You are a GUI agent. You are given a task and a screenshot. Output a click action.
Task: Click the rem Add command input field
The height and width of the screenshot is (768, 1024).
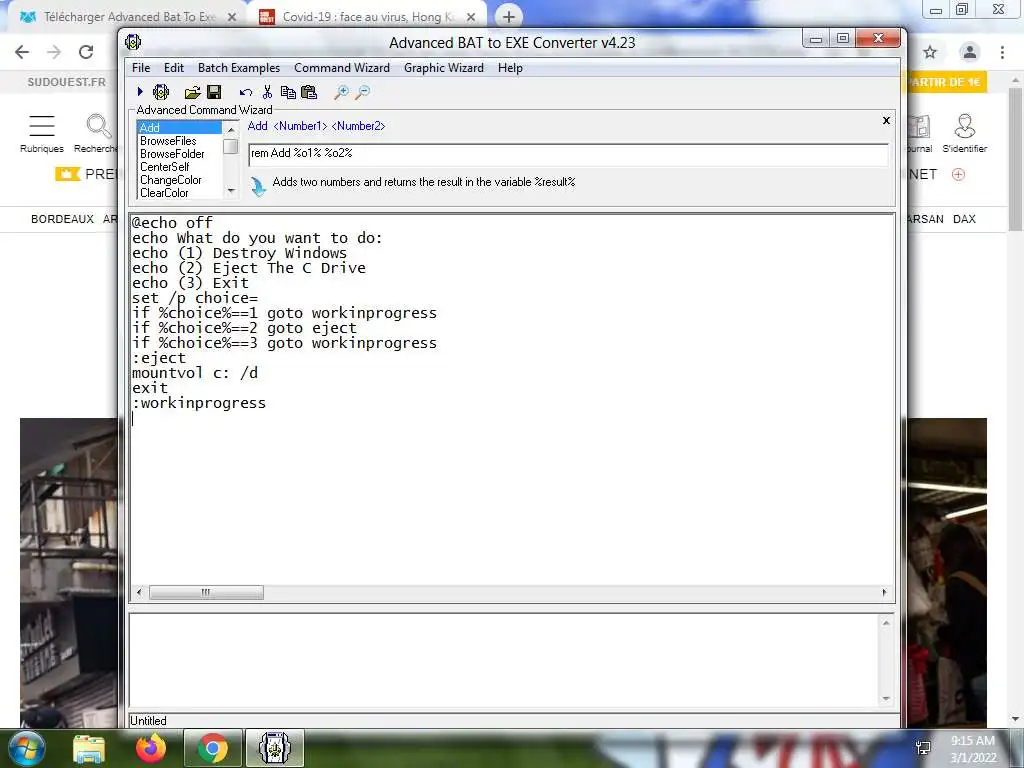pos(568,153)
